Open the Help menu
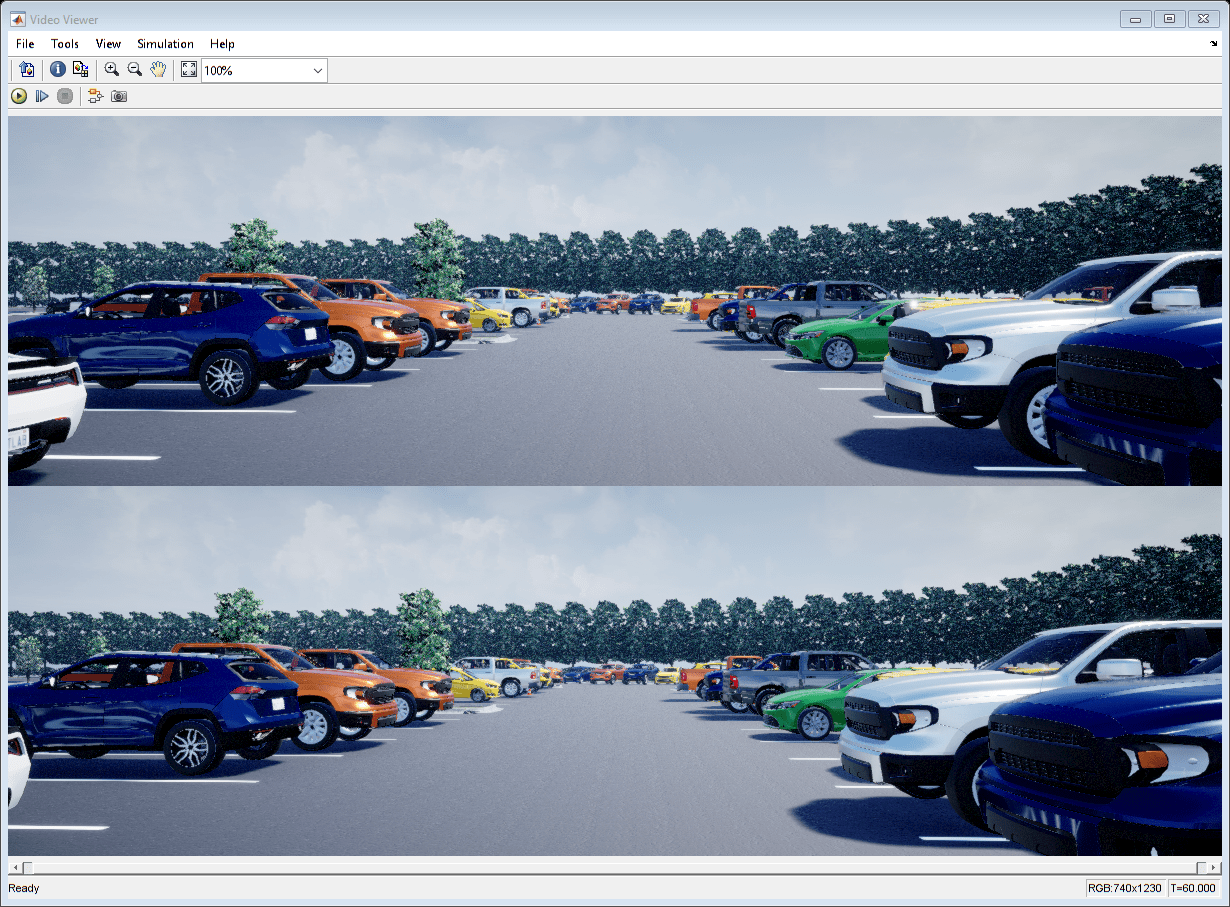This screenshot has height=907, width=1230. [222, 44]
